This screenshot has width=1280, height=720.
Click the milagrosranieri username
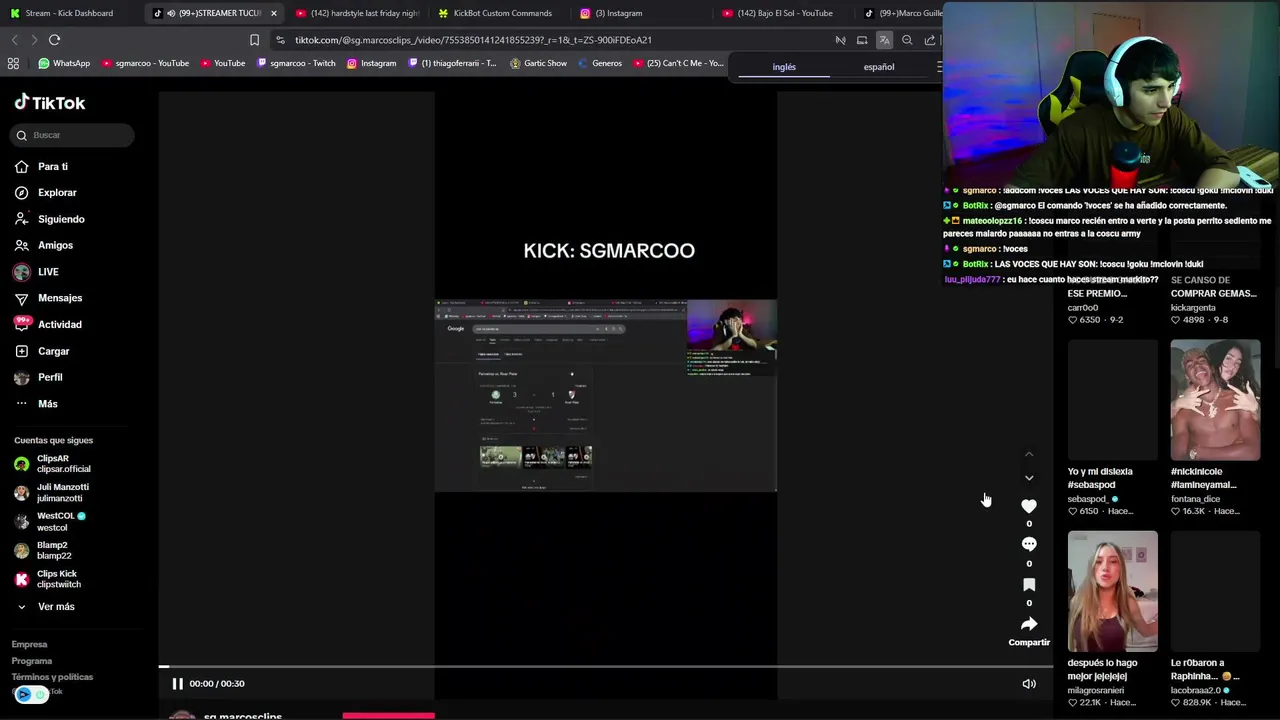(x=1095, y=690)
